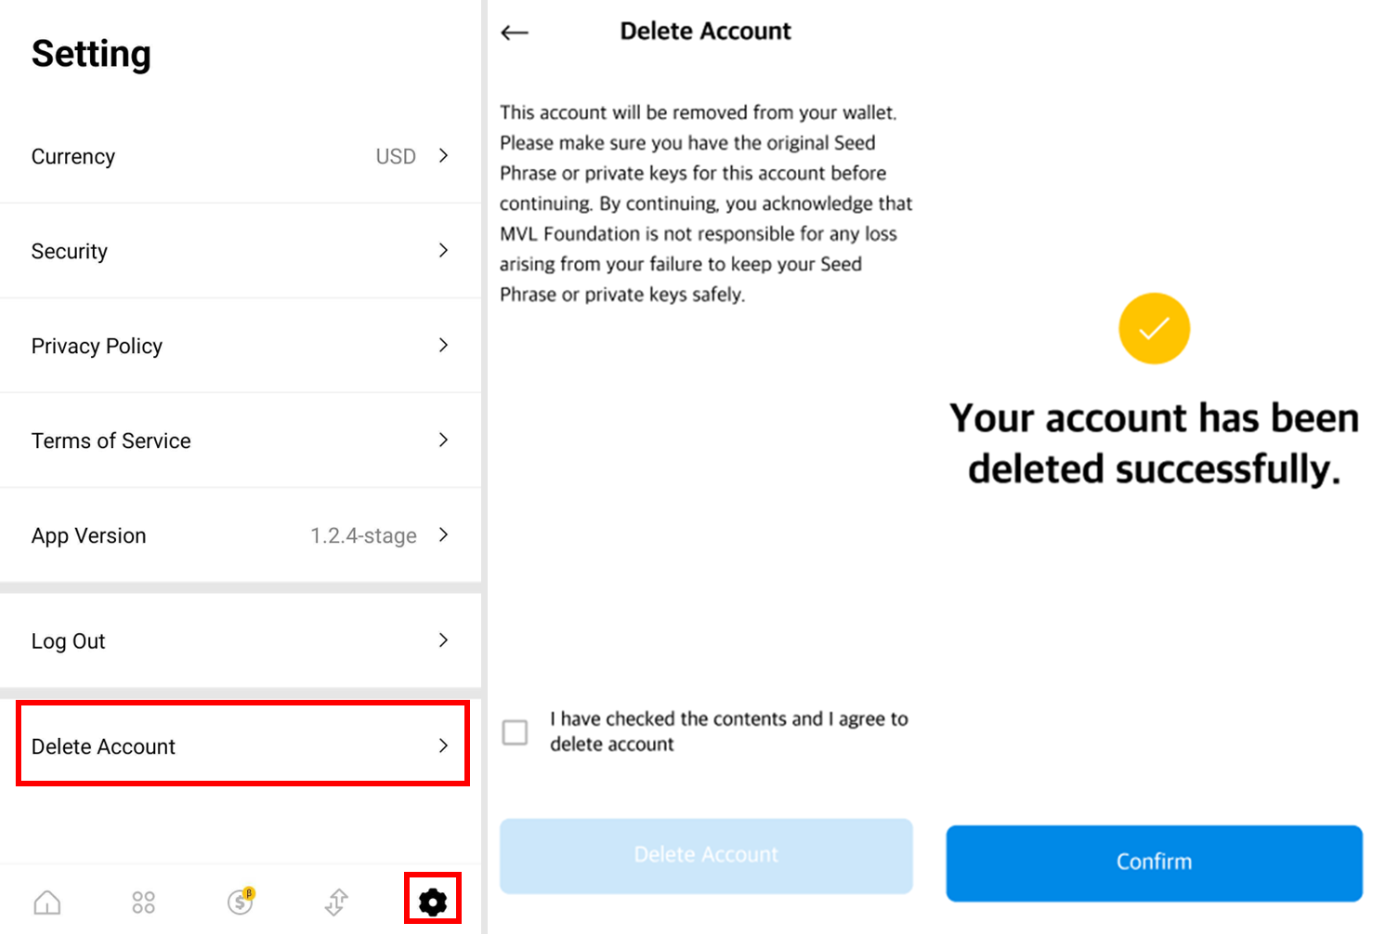Screen dimensions: 1386x934
Task: Open the four-circles apps grid icon
Action: tap(143, 903)
